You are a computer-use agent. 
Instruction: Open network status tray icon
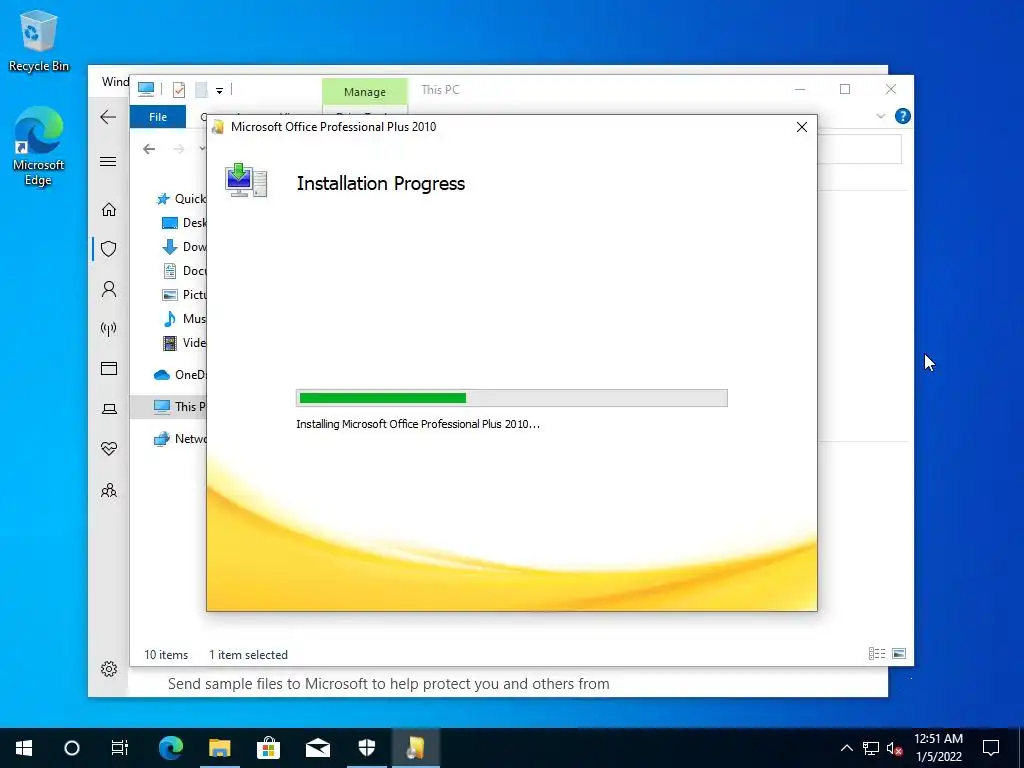[x=871, y=748]
